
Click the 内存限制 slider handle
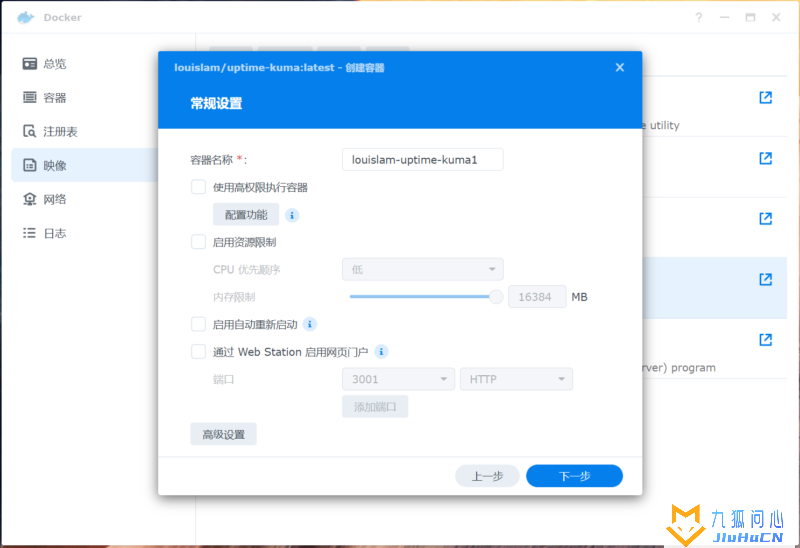point(496,297)
